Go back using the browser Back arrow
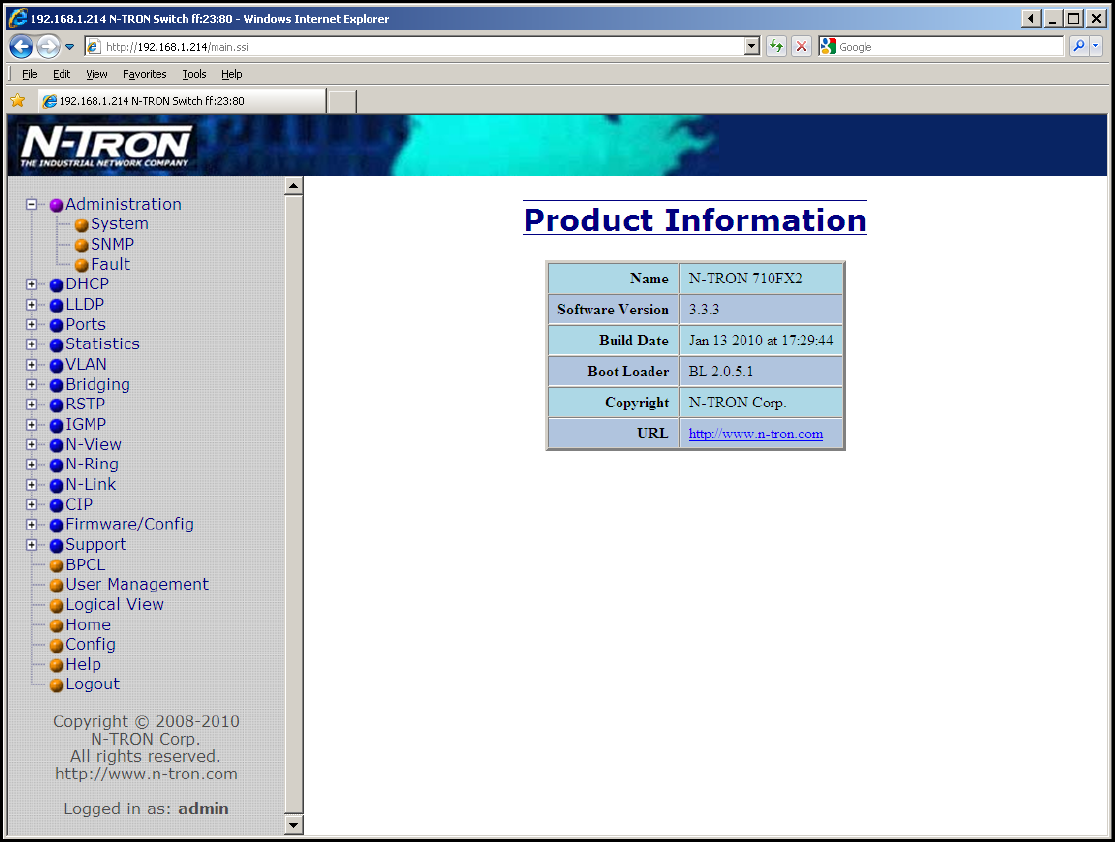 point(21,47)
